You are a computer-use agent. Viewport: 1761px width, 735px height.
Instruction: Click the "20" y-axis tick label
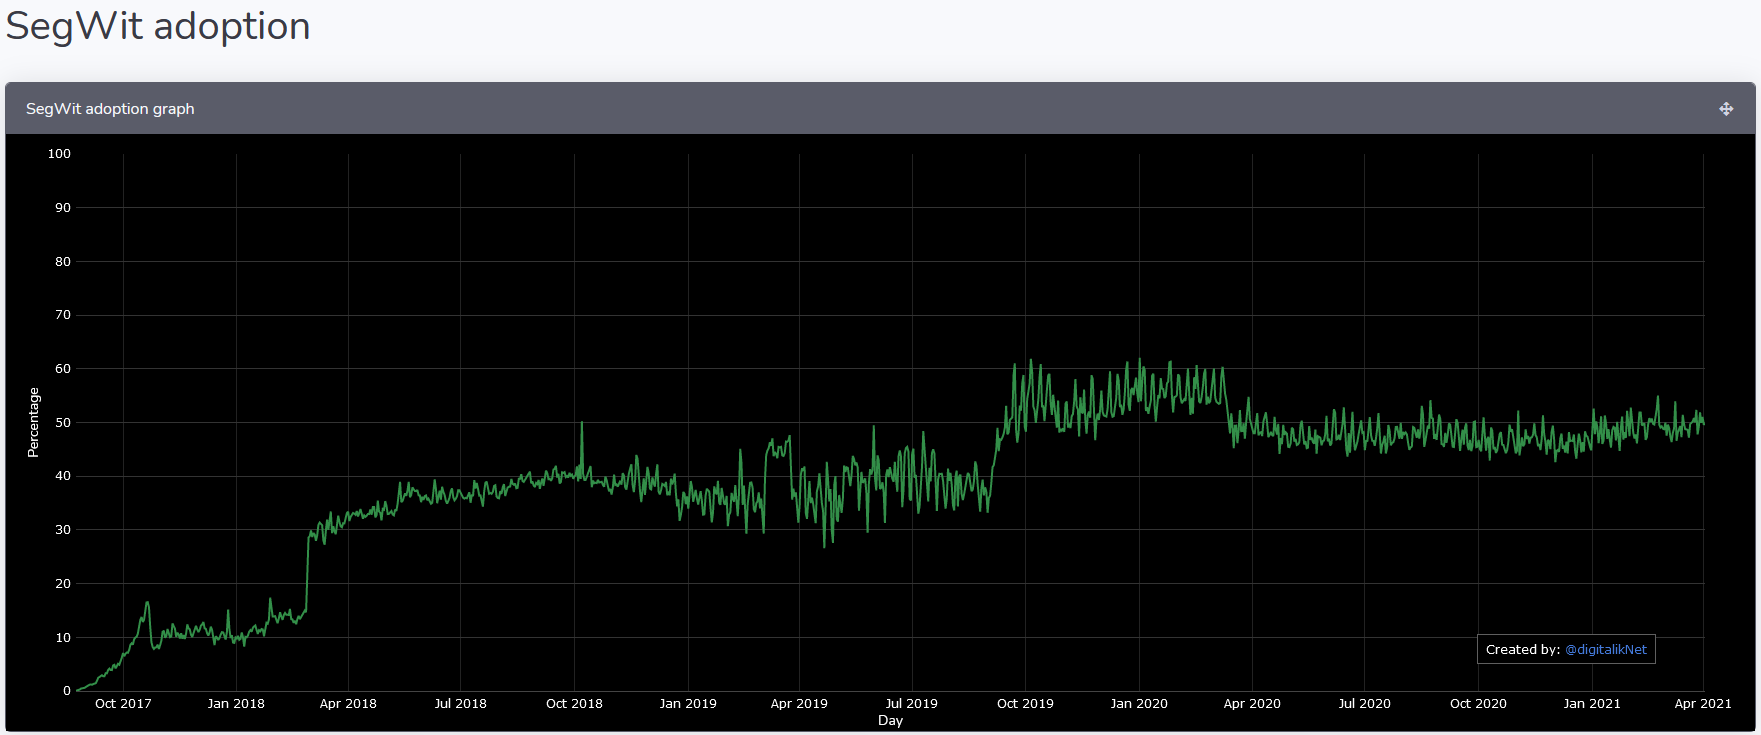pyautogui.click(x=63, y=584)
